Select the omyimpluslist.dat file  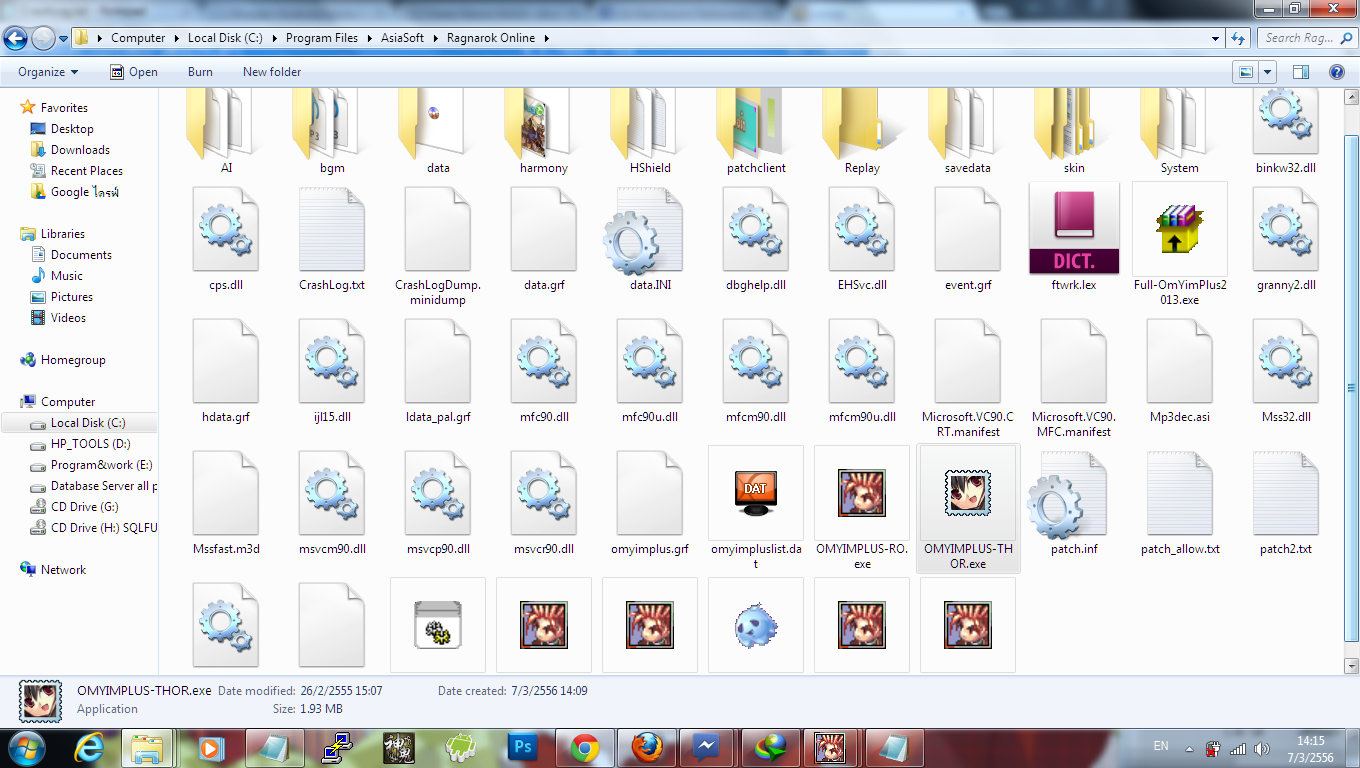(756, 508)
